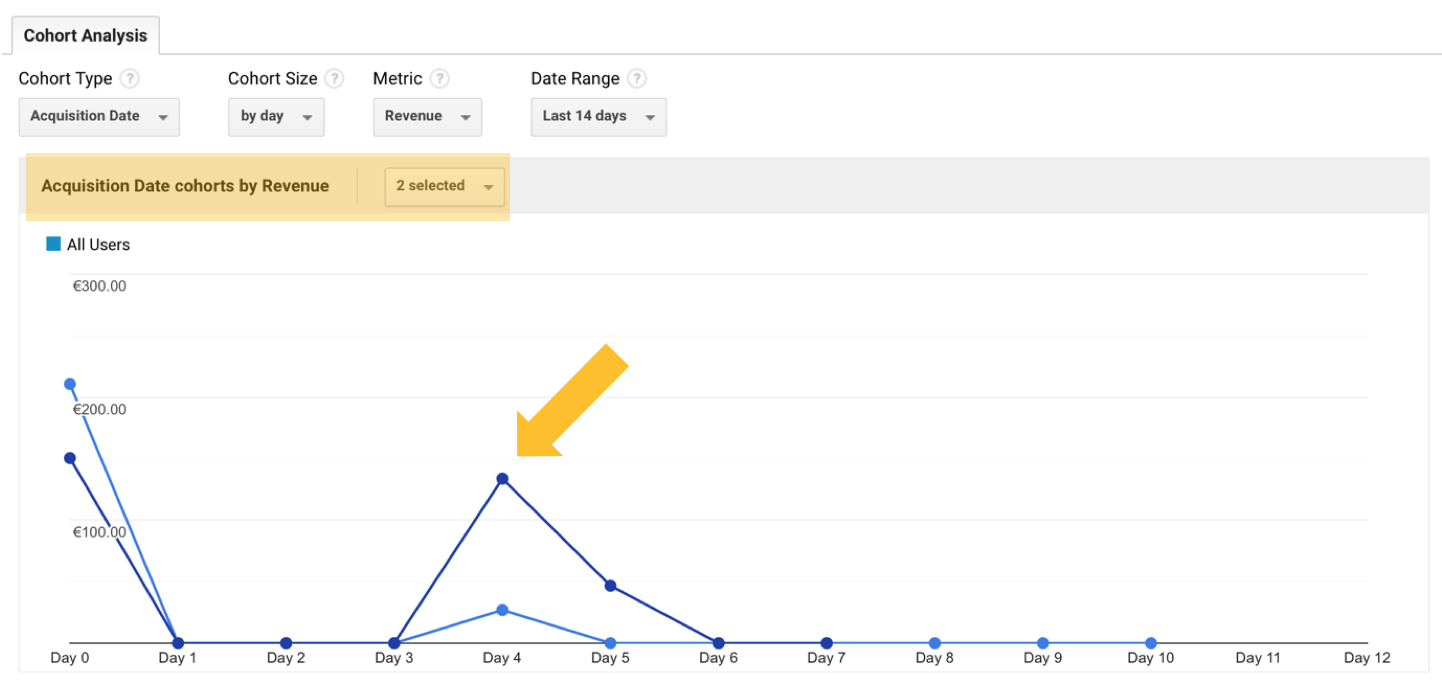
Task: Click the data point at Day 1
Action: click(178, 643)
